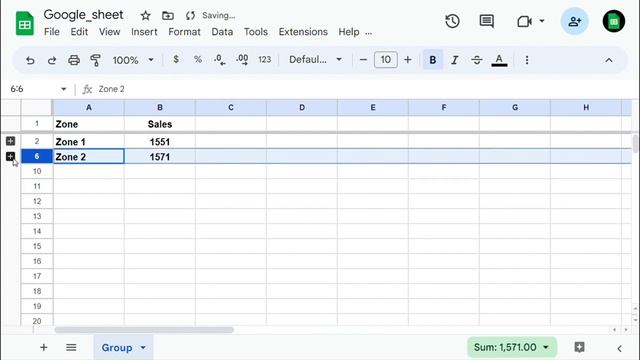The width and height of the screenshot is (640, 360).
Task: Expand the row group beside row 6
Action: (x=11, y=156)
